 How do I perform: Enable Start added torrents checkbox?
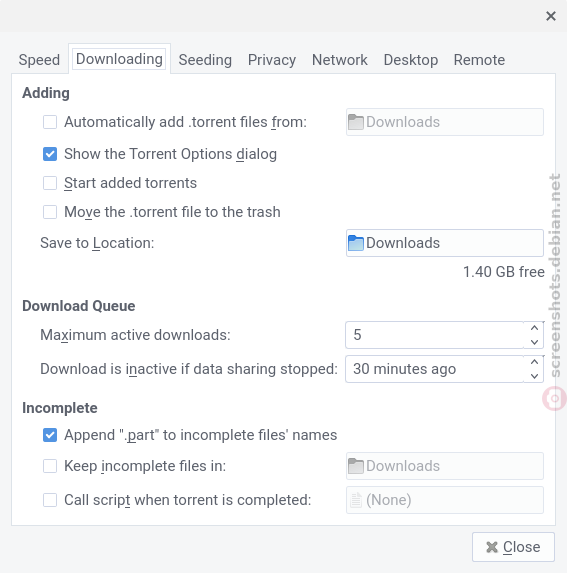[x=50, y=183]
